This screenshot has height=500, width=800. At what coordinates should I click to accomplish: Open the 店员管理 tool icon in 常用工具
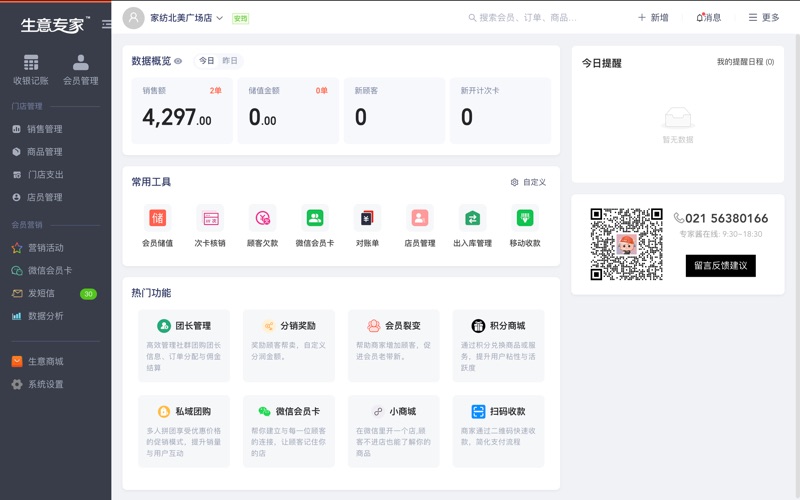420,218
